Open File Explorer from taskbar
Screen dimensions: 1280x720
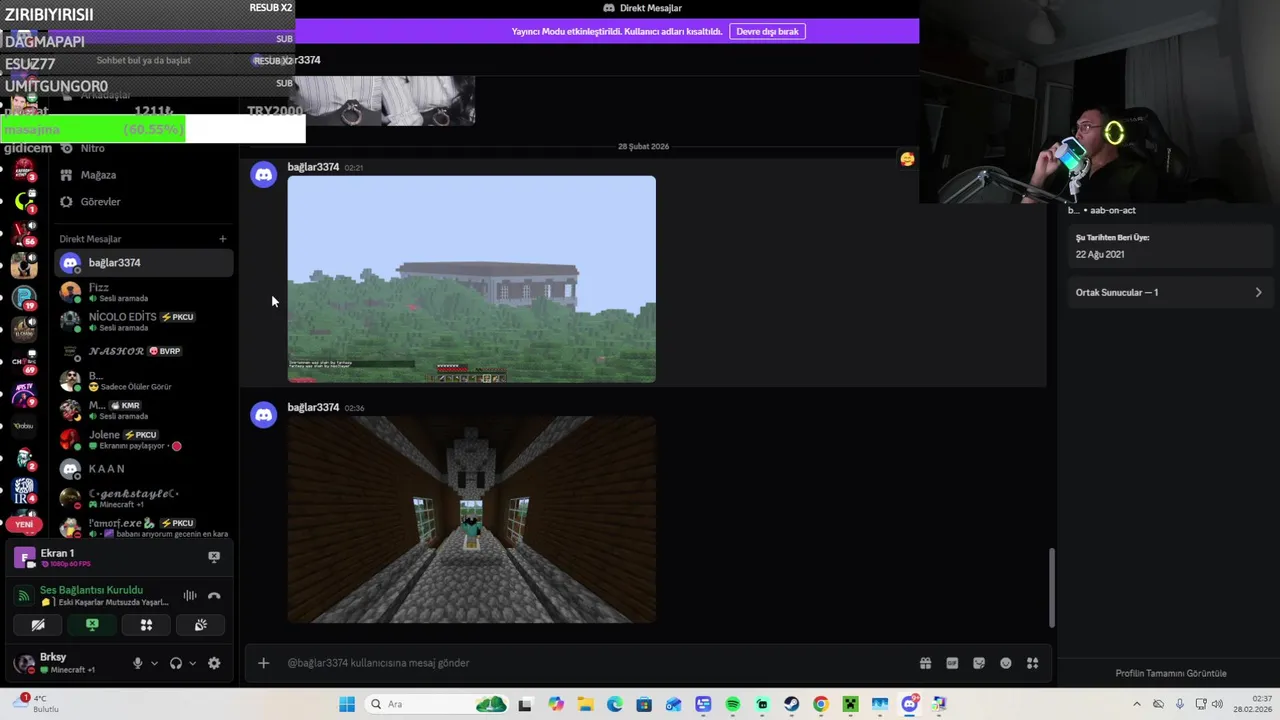(x=585, y=704)
